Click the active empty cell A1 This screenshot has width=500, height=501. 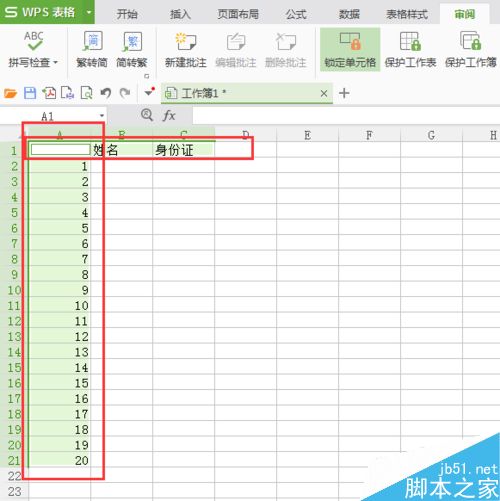[60, 150]
